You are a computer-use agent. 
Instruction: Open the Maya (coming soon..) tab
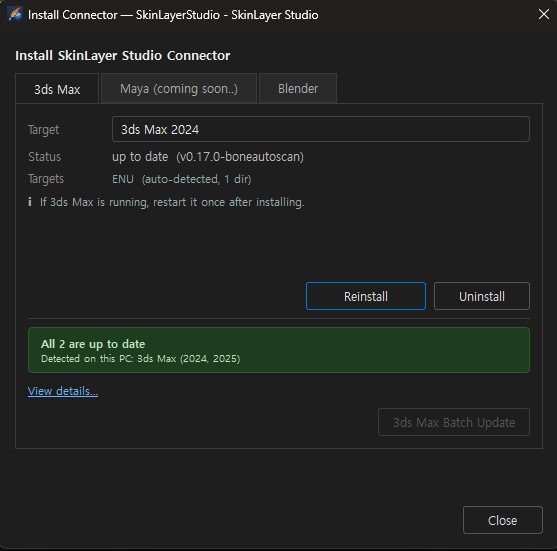click(x=179, y=88)
